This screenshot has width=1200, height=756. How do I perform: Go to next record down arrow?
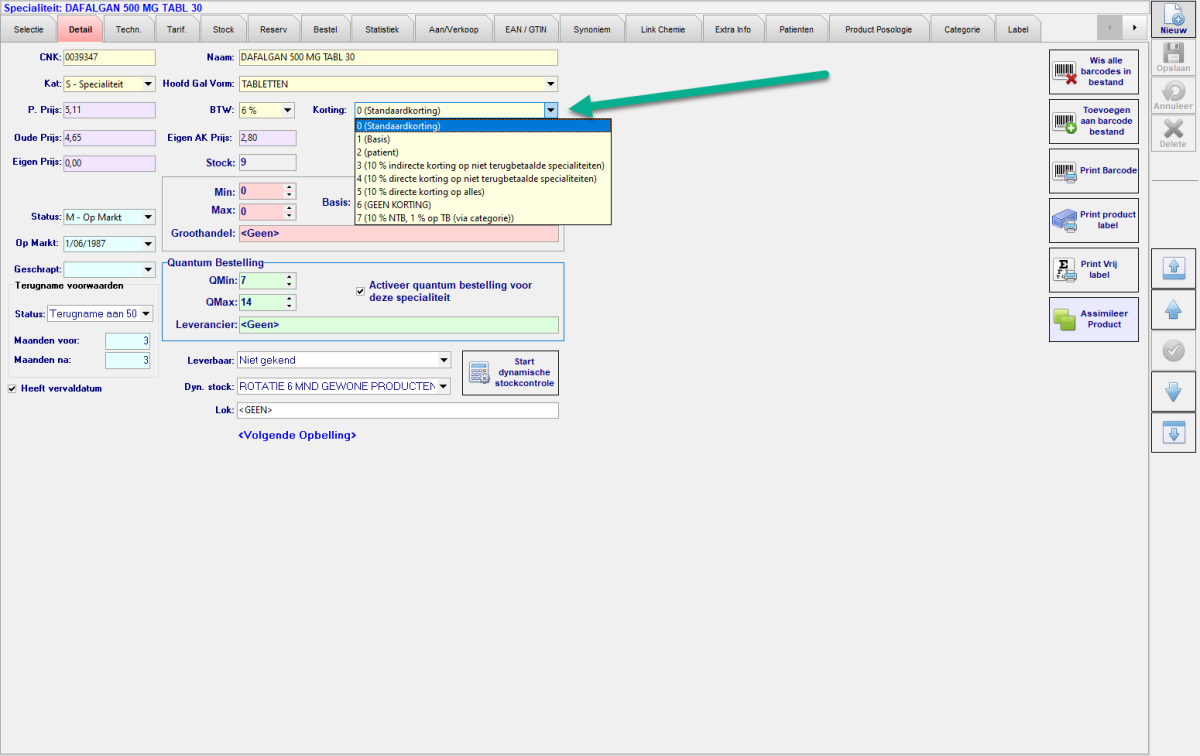pos(1173,392)
